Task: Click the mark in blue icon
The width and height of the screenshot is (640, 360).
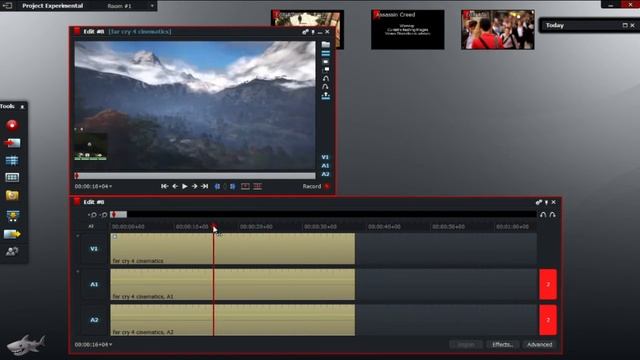Action: 217,187
